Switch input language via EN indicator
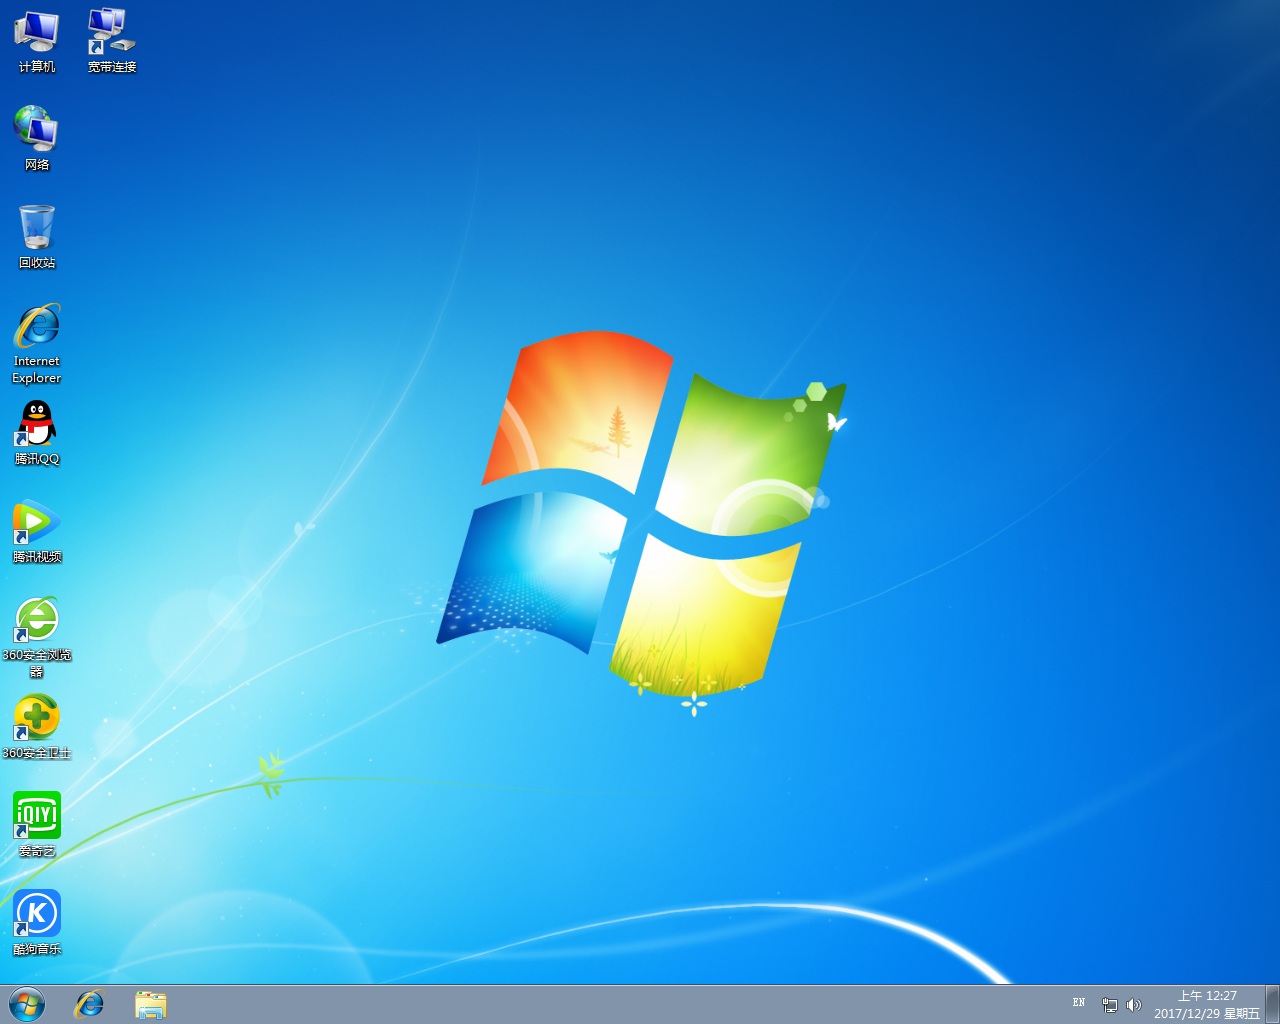 pyautogui.click(x=1078, y=1003)
